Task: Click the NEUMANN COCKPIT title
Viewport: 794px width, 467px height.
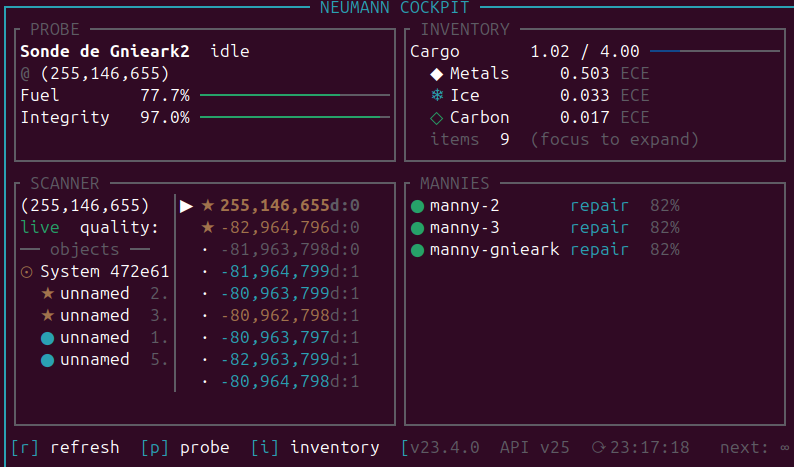Action: pos(394,8)
